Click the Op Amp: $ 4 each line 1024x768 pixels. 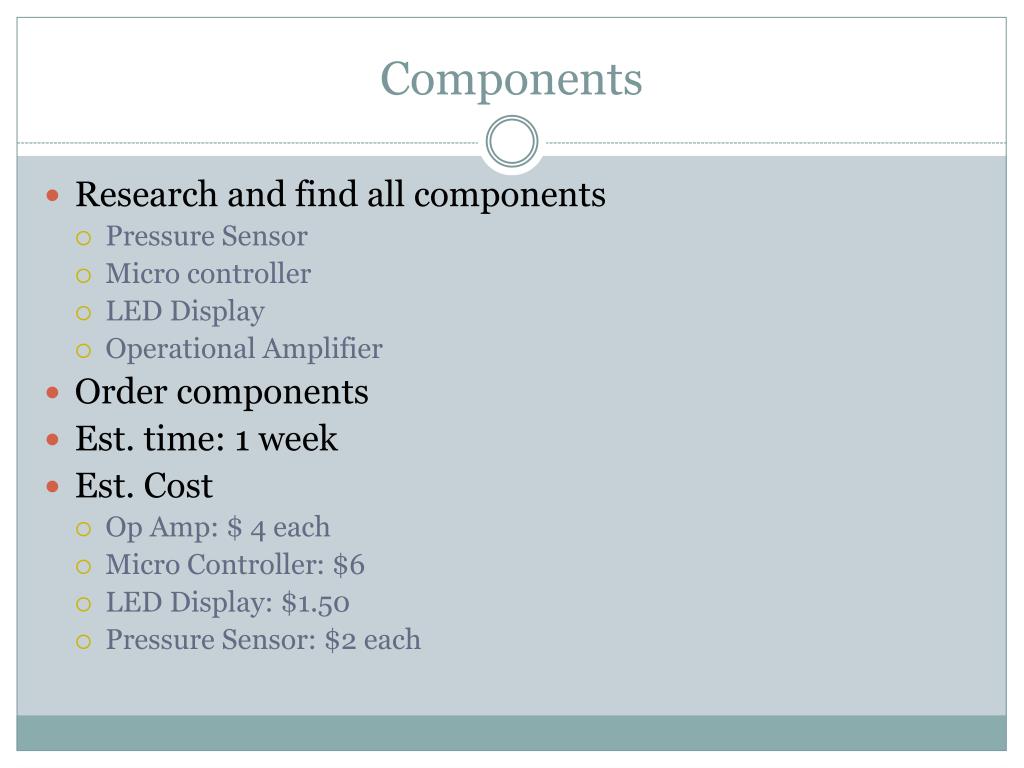coord(218,528)
